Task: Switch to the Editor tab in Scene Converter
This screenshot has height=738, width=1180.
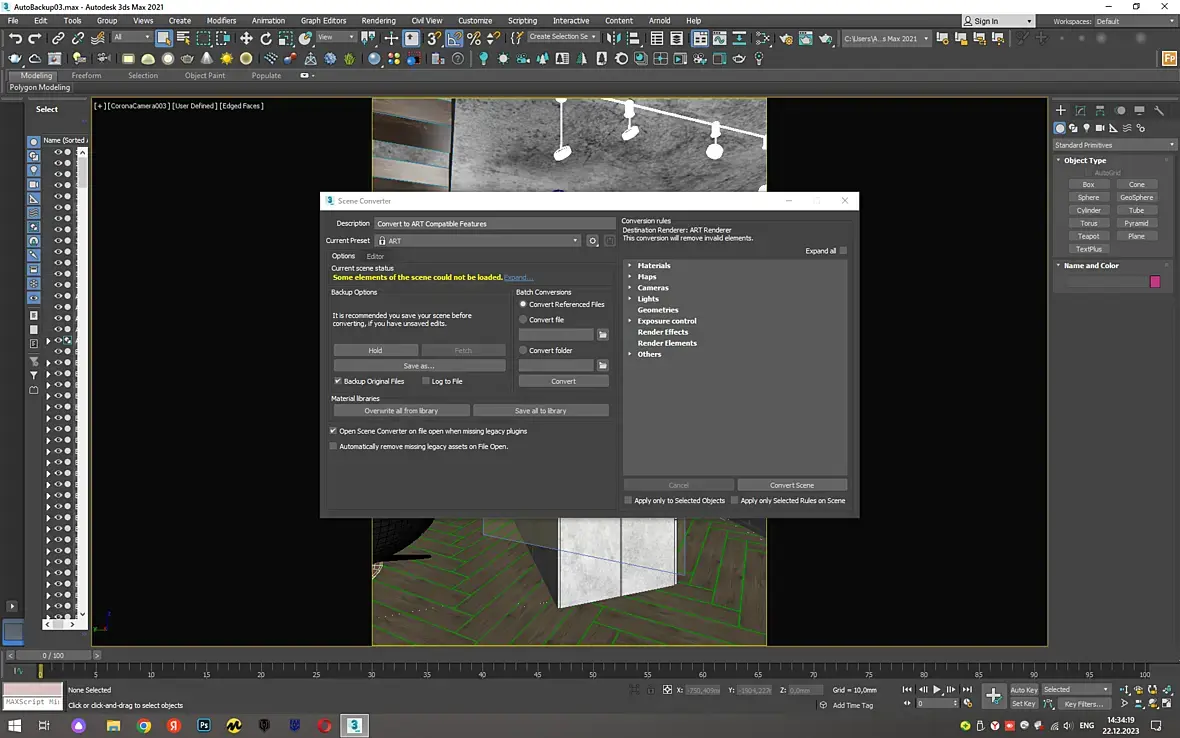Action: (375, 256)
